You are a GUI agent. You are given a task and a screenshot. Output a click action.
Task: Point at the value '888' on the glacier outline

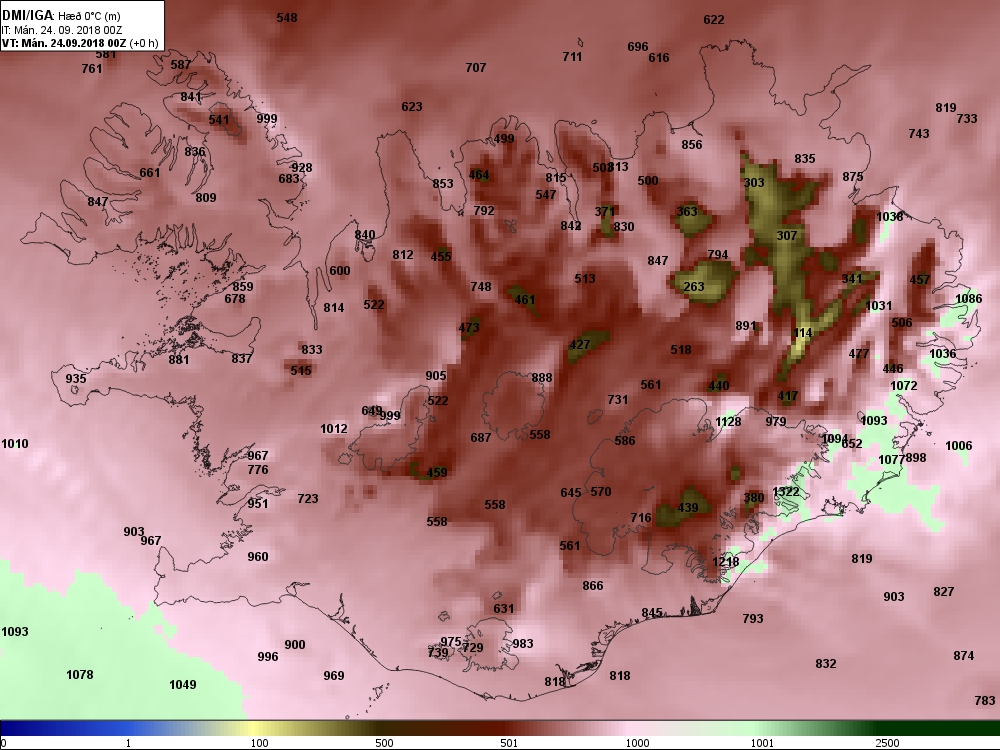point(541,378)
